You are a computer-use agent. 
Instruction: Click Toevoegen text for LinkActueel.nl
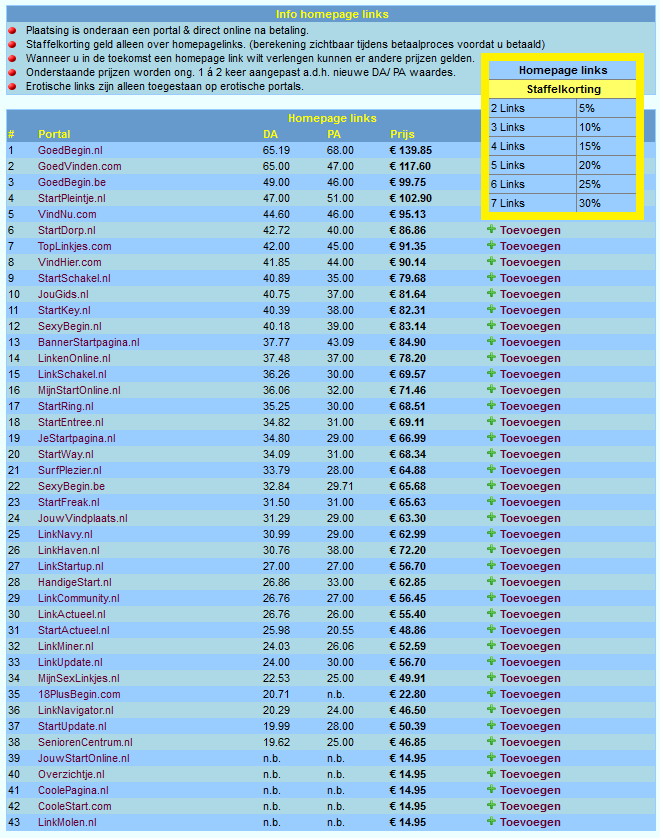530,614
